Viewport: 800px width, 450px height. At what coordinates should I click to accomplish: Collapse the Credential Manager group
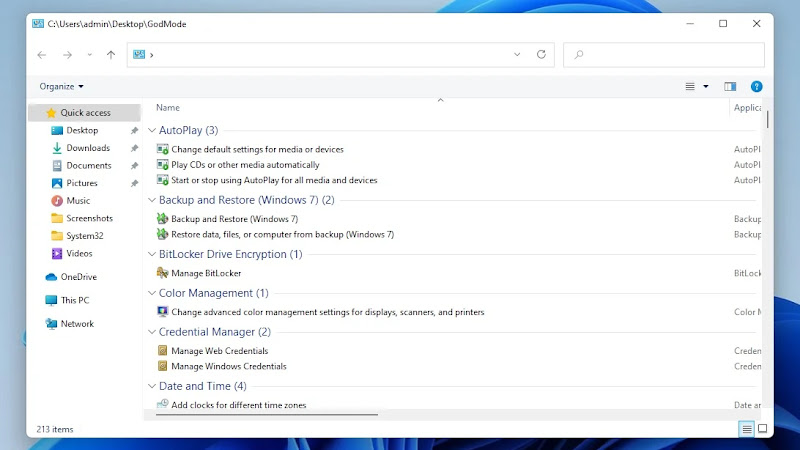[152, 332]
